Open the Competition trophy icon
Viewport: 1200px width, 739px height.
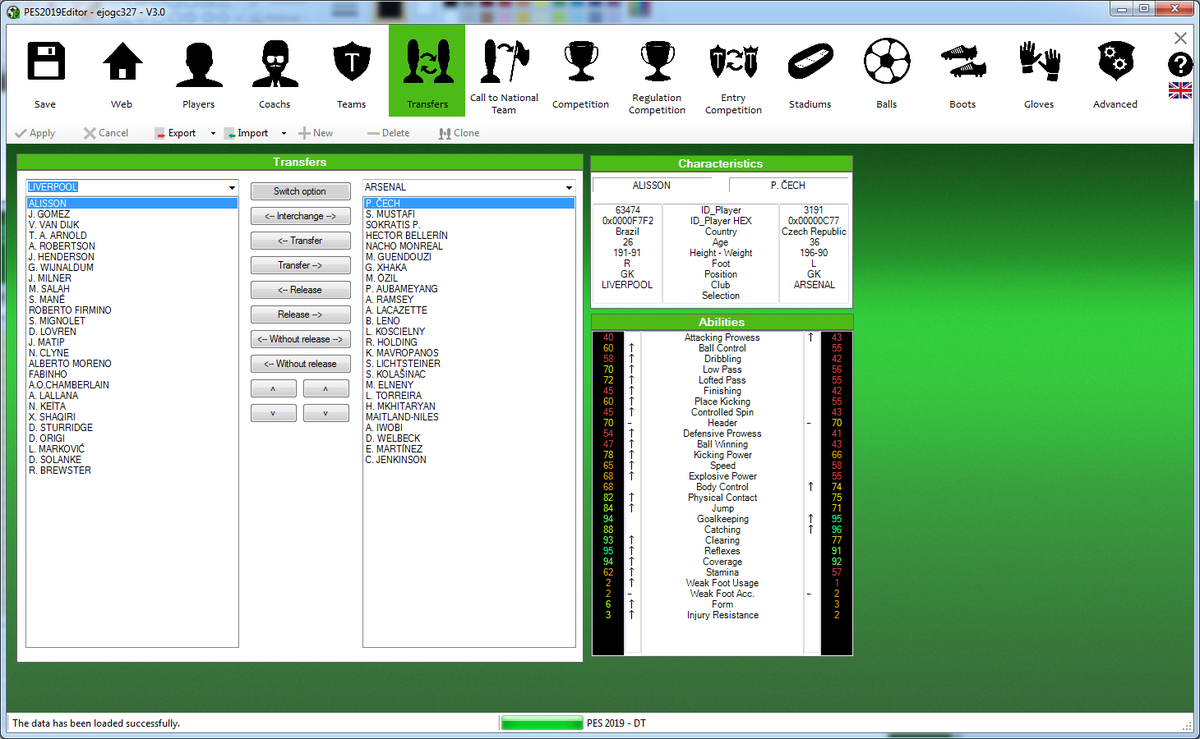click(x=580, y=61)
